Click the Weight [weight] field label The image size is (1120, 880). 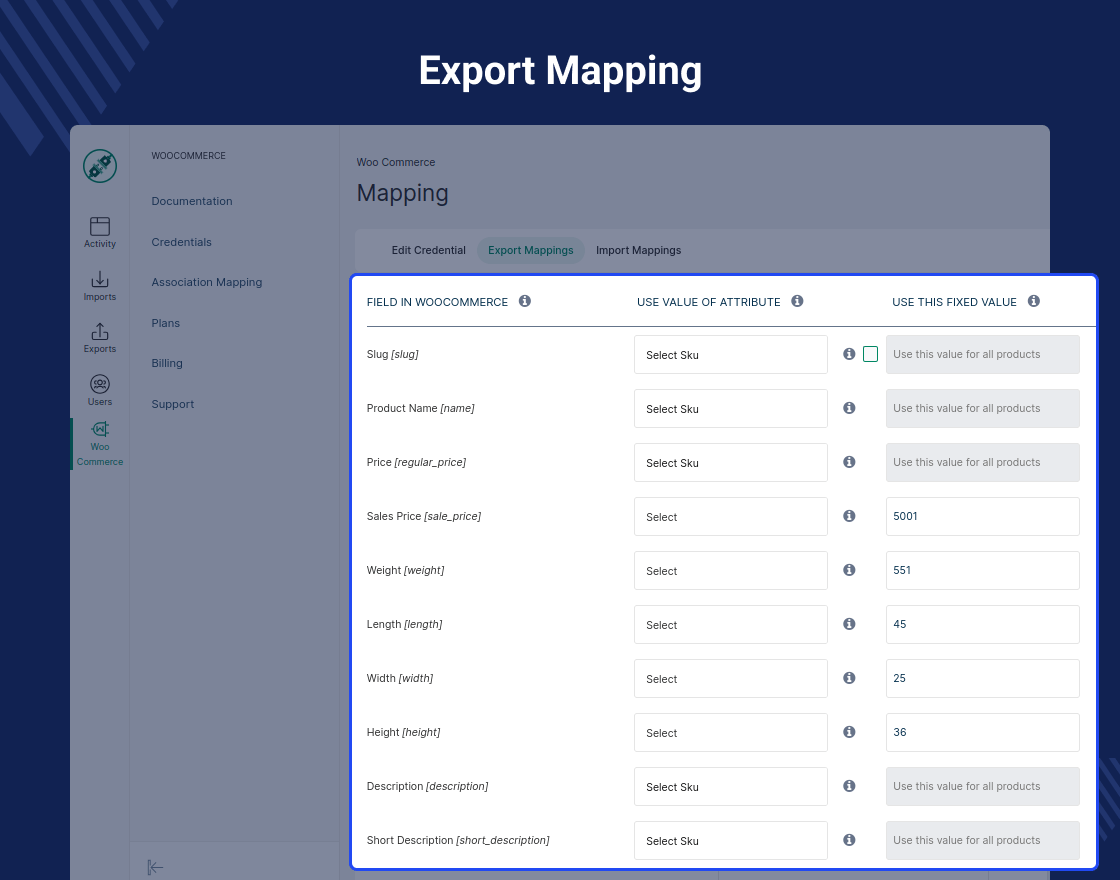(x=406, y=570)
